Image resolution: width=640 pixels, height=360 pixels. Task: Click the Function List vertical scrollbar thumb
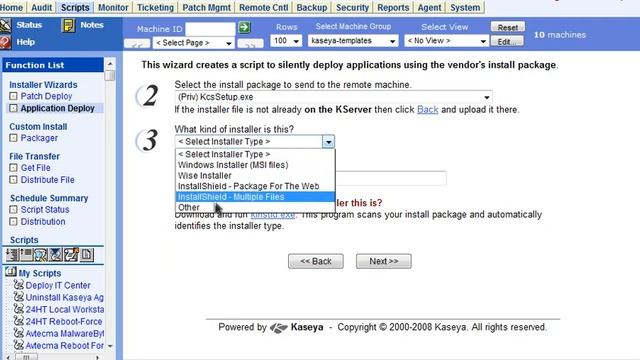pyautogui.click(x=110, y=76)
